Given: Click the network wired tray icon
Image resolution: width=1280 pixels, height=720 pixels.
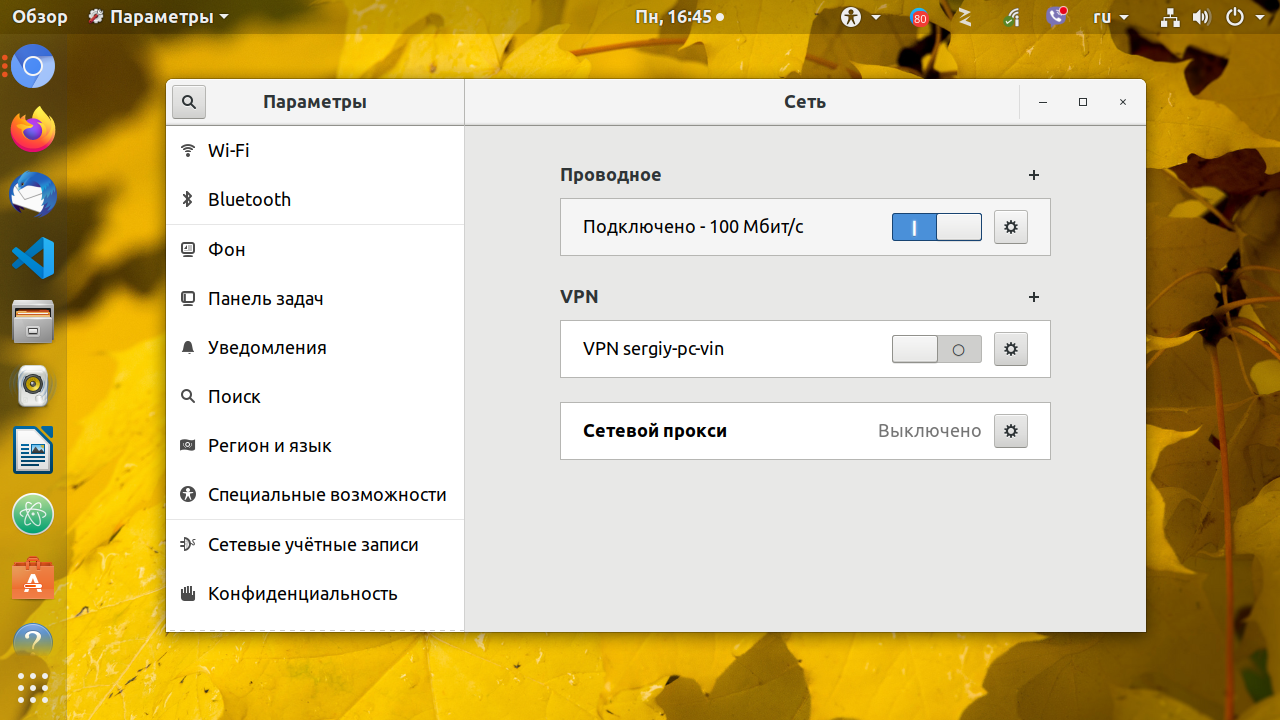Looking at the screenshot, I should [x=1170, y=17].
